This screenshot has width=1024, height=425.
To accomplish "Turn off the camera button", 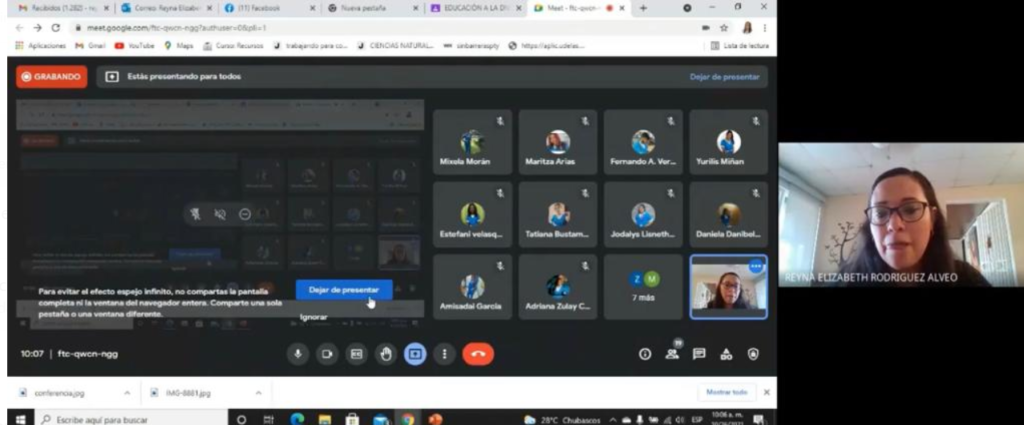I will [x=327, y=354].
